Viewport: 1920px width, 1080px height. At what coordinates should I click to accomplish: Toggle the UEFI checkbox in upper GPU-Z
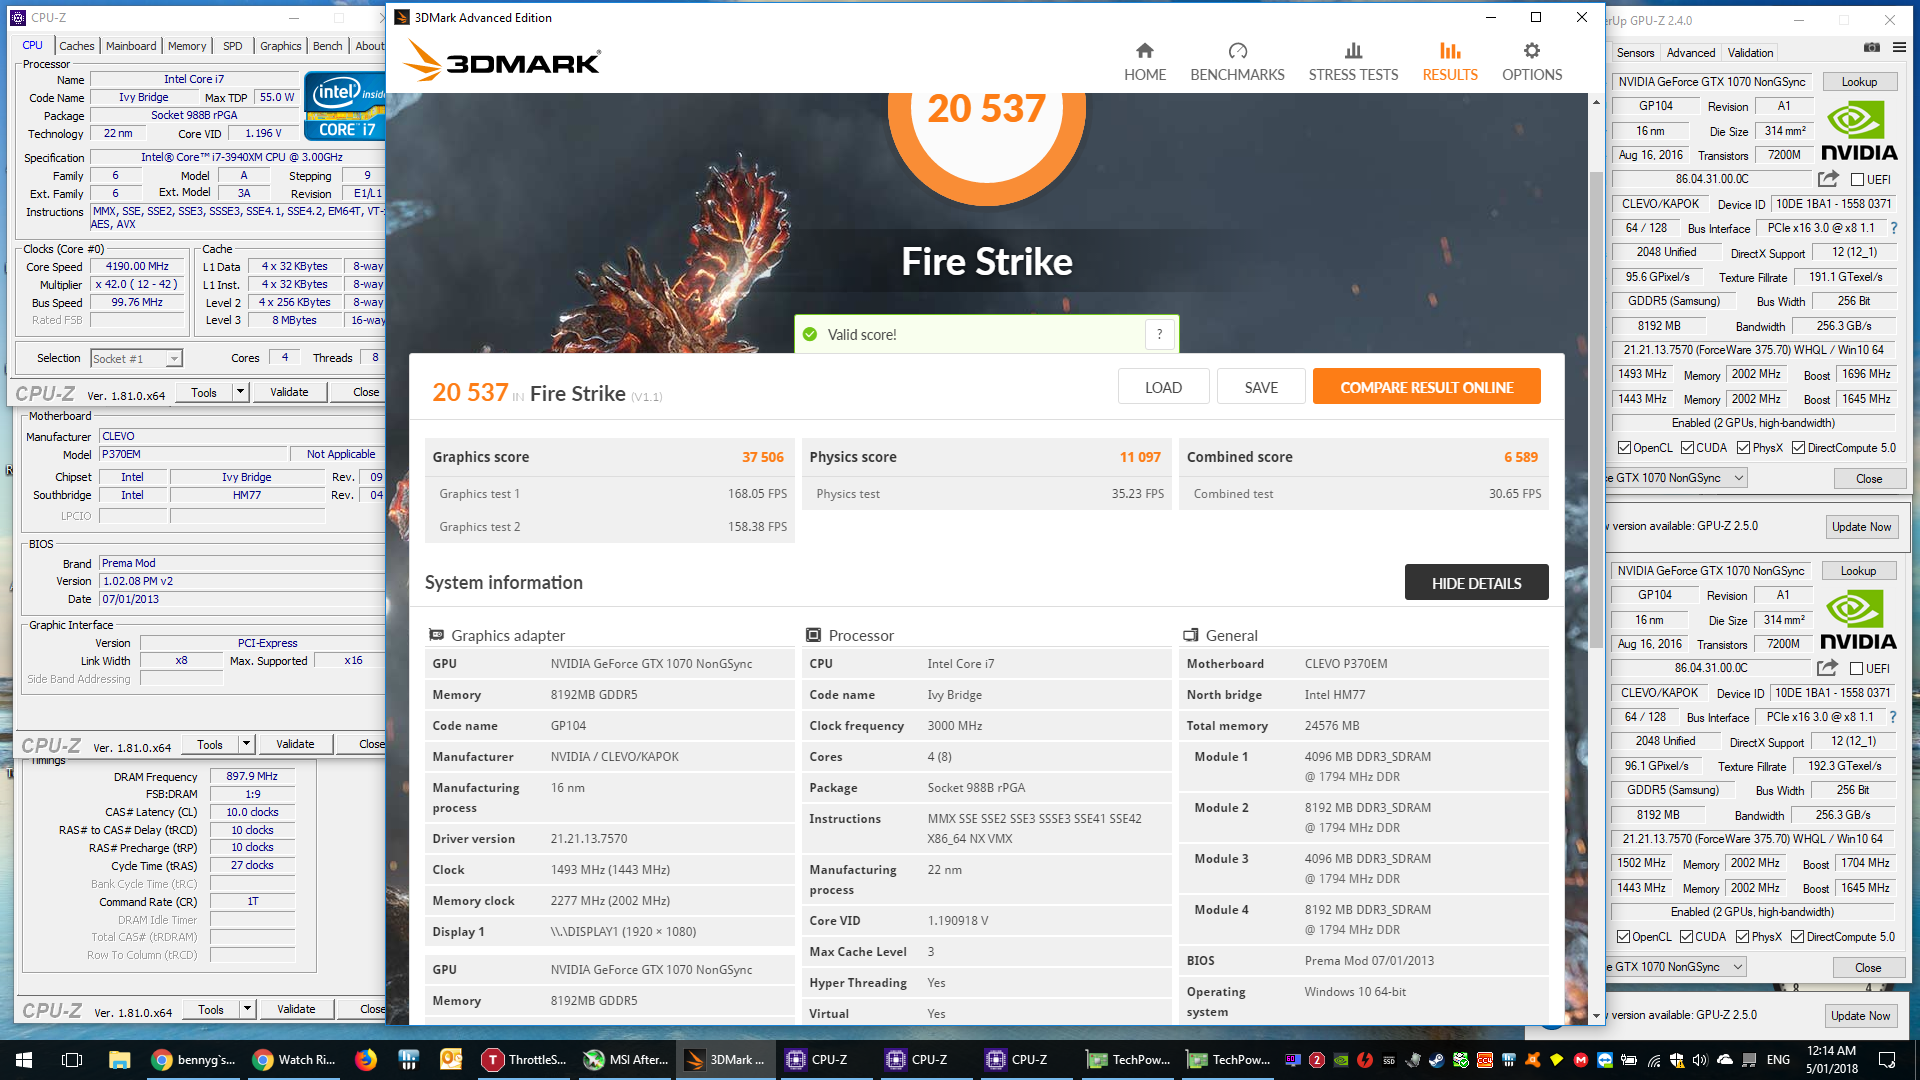point(1857,180)
